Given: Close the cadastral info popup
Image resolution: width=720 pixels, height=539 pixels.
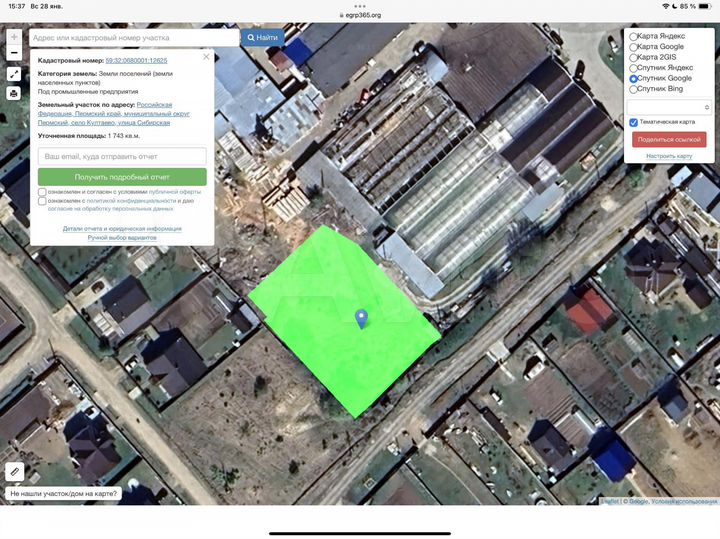Looking at the screenshot, I should click(207, 57).
